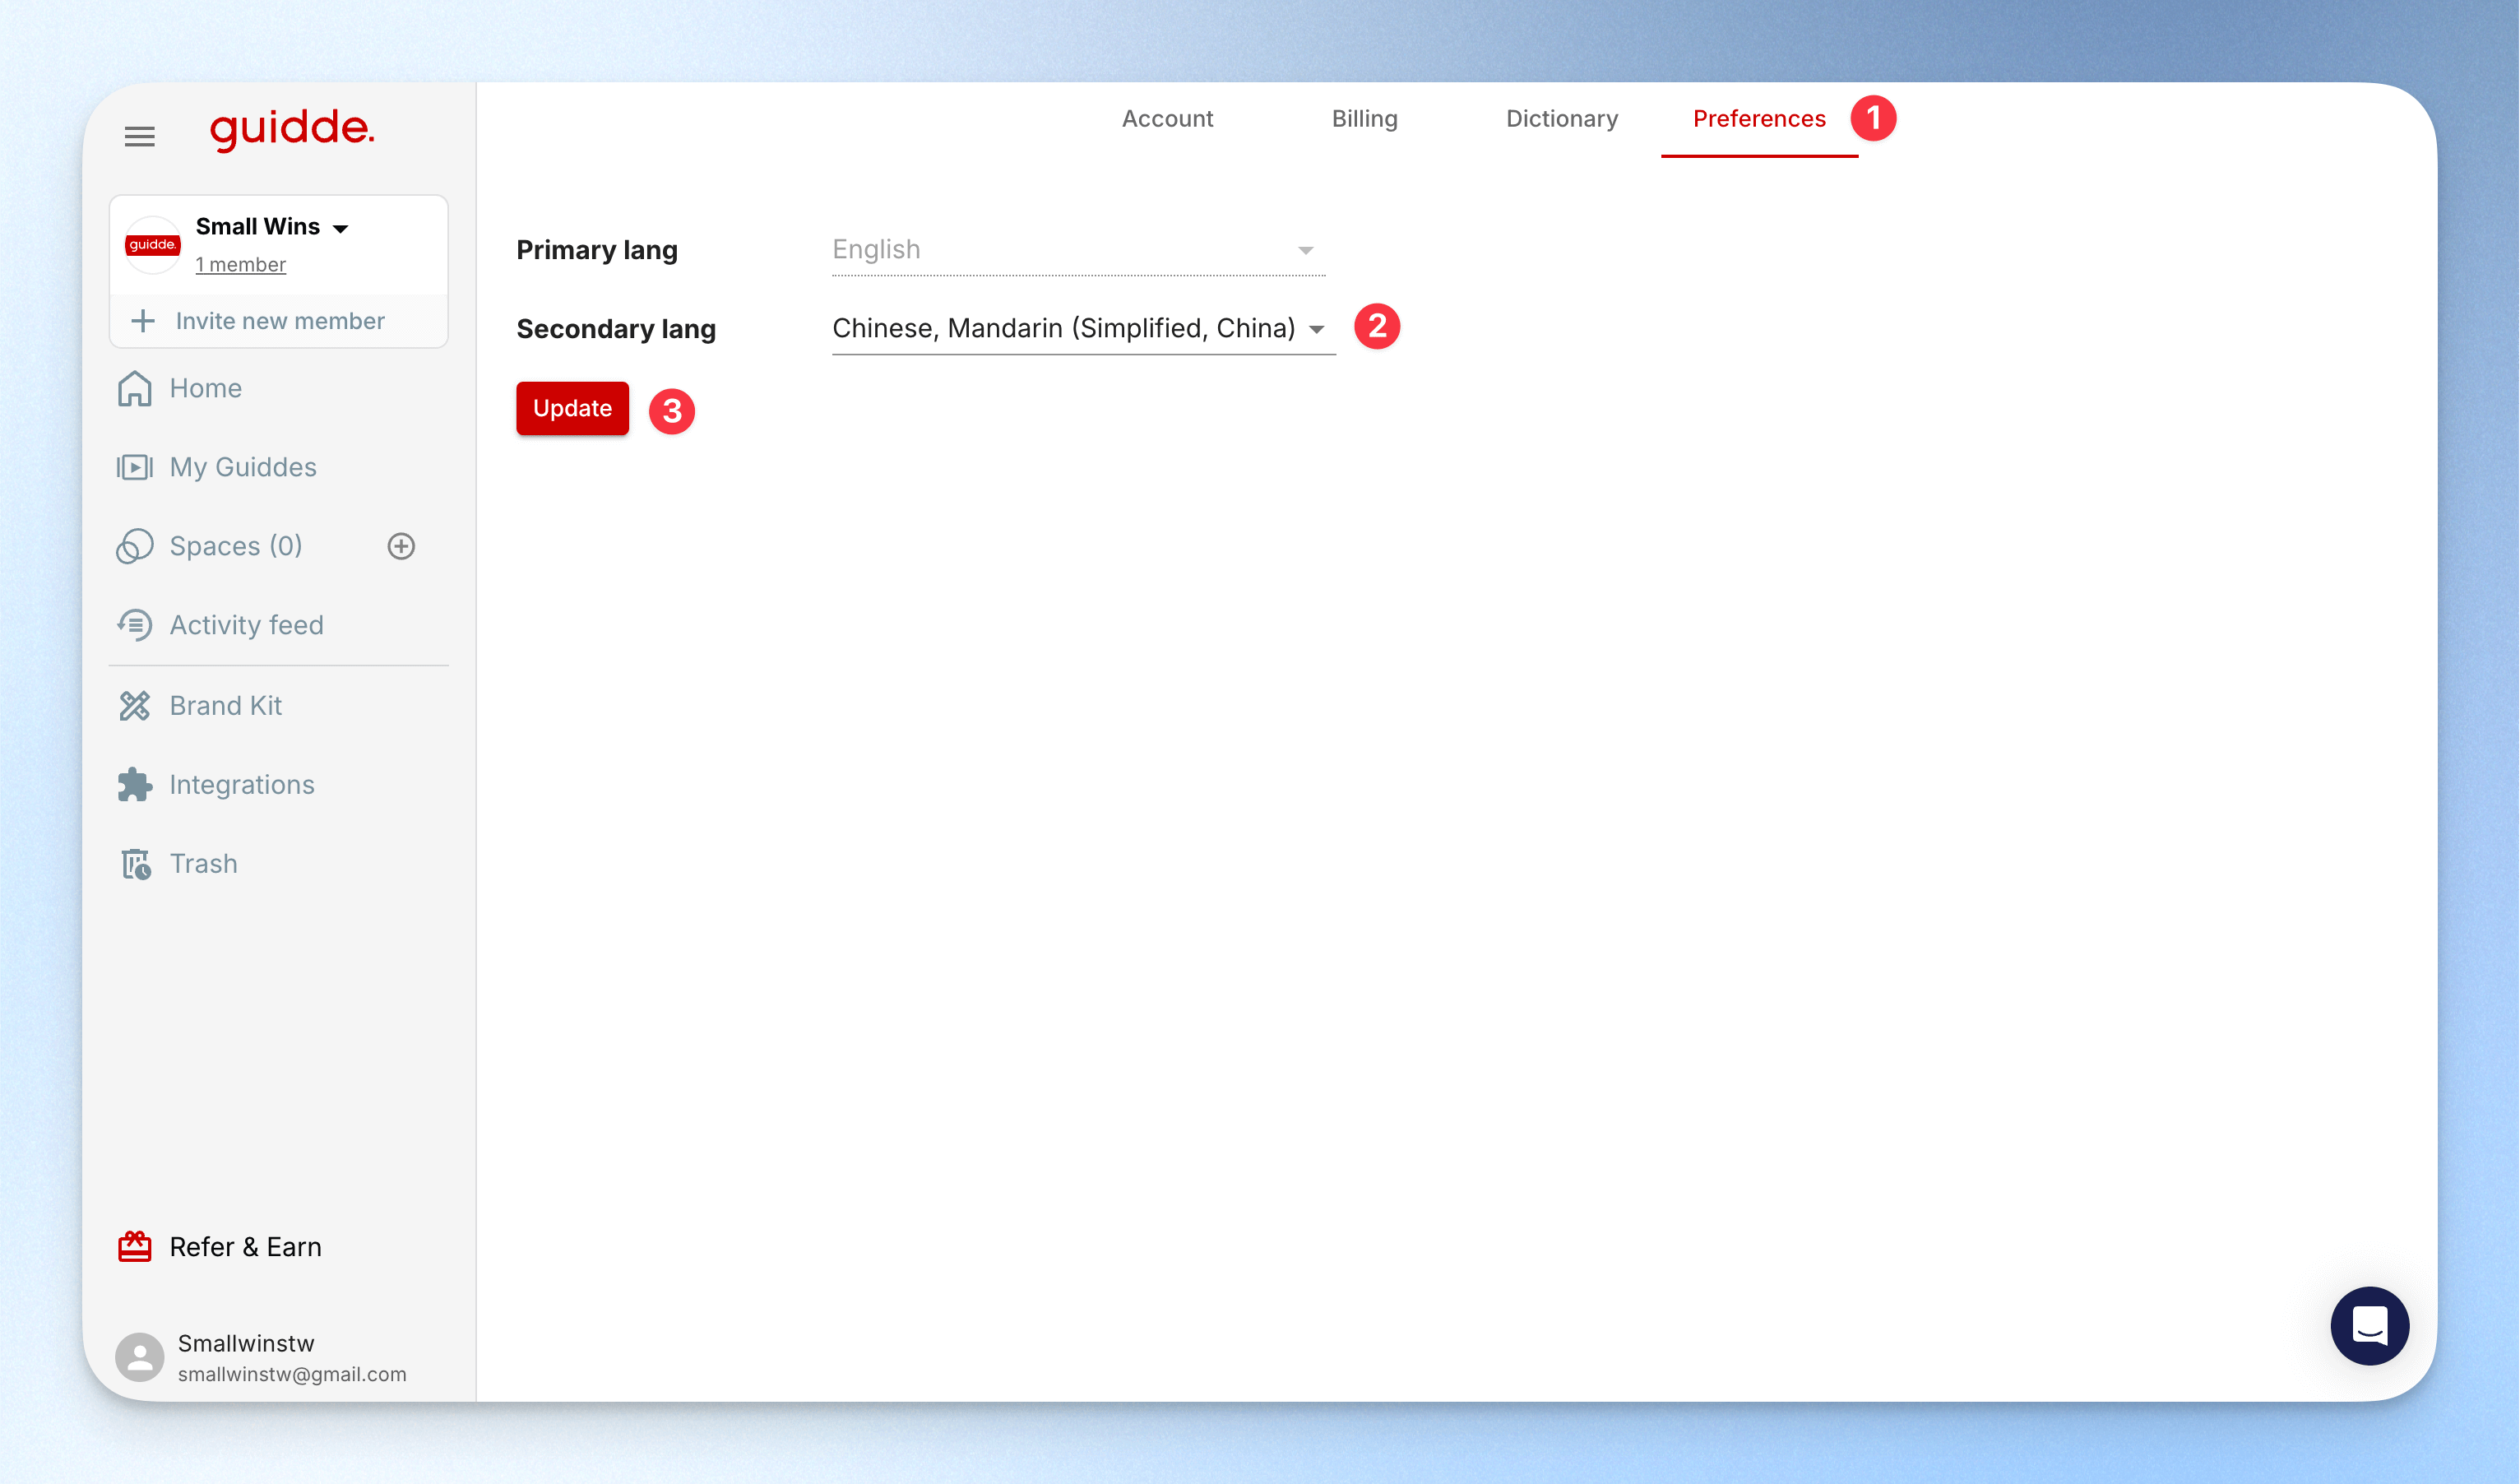
Task: Open My Guiddes video icon
Action: [135, 467]
